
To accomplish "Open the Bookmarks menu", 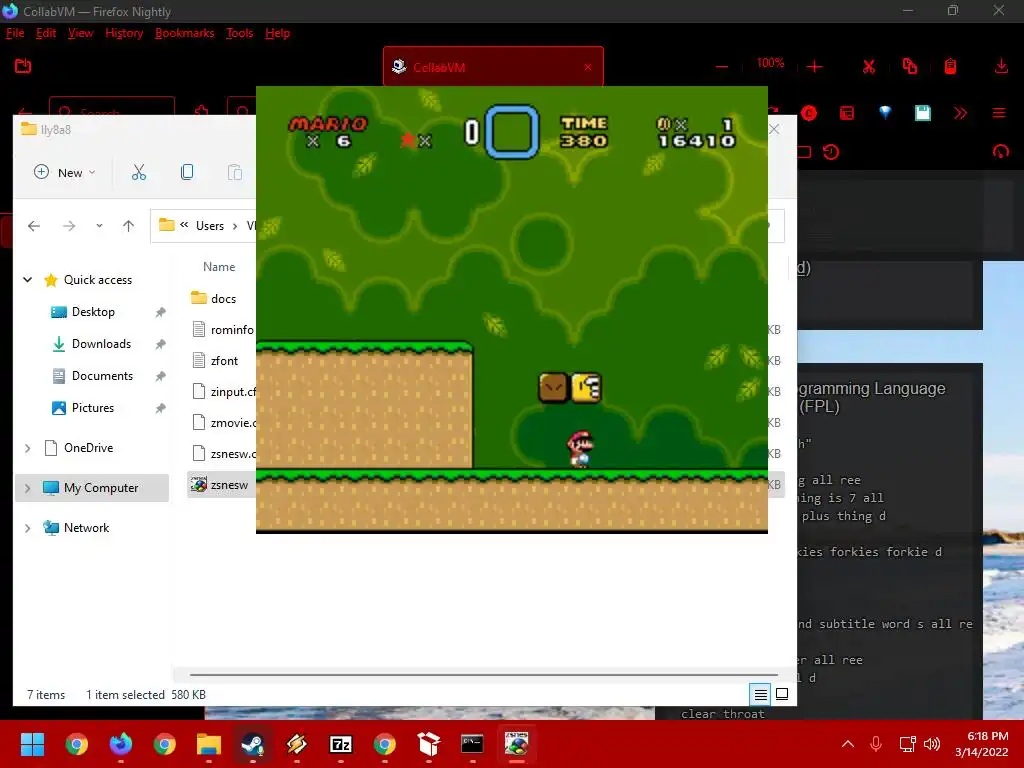I will (185, 33).
